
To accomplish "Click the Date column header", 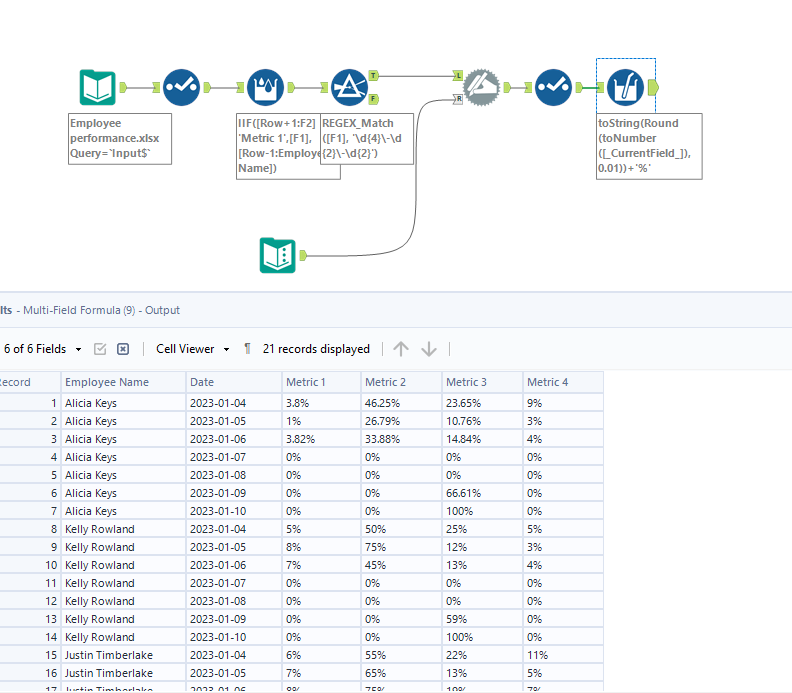I will click(234, 382).
